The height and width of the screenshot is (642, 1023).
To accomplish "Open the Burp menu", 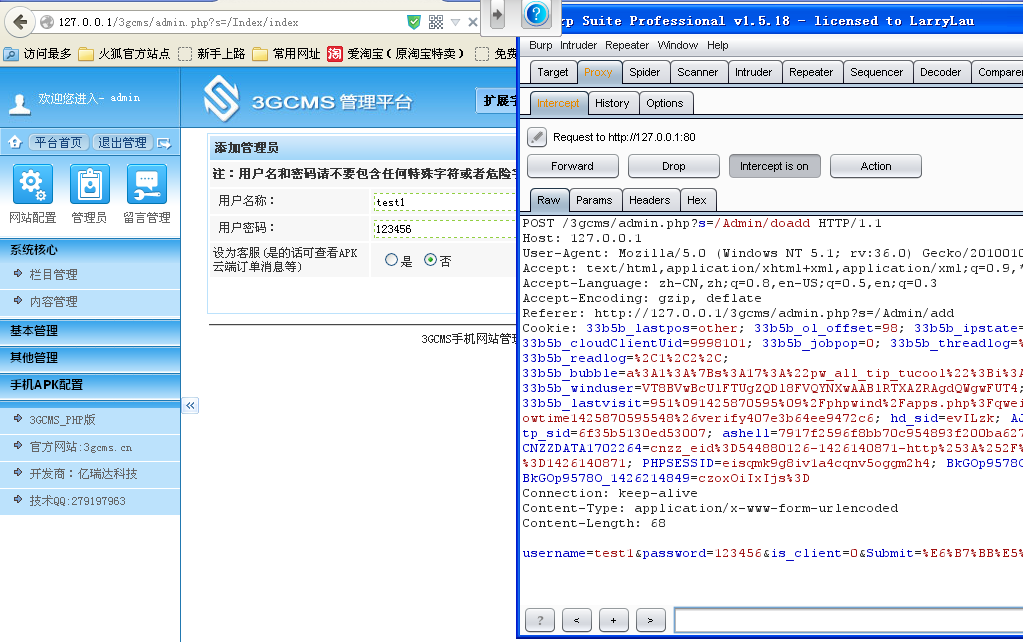I will coord(540,45).
